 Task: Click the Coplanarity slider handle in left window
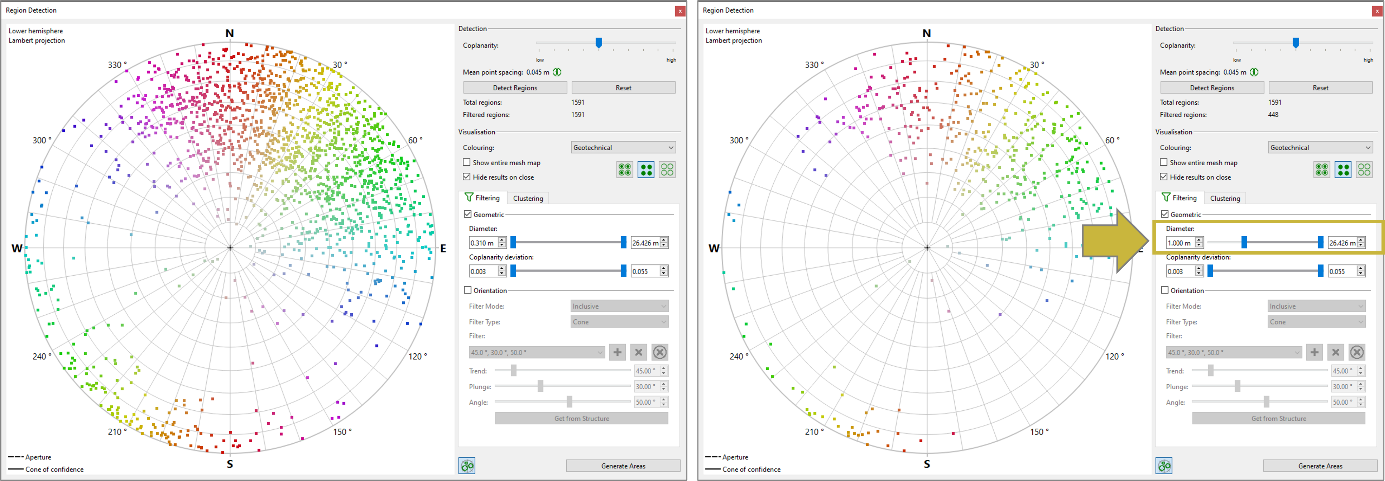pos(599,42)
